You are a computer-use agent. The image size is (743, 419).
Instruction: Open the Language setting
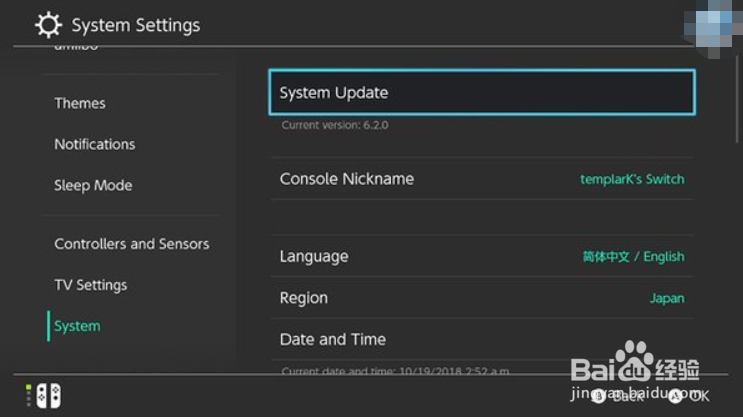pyautogui.click(x=314, y=256)
